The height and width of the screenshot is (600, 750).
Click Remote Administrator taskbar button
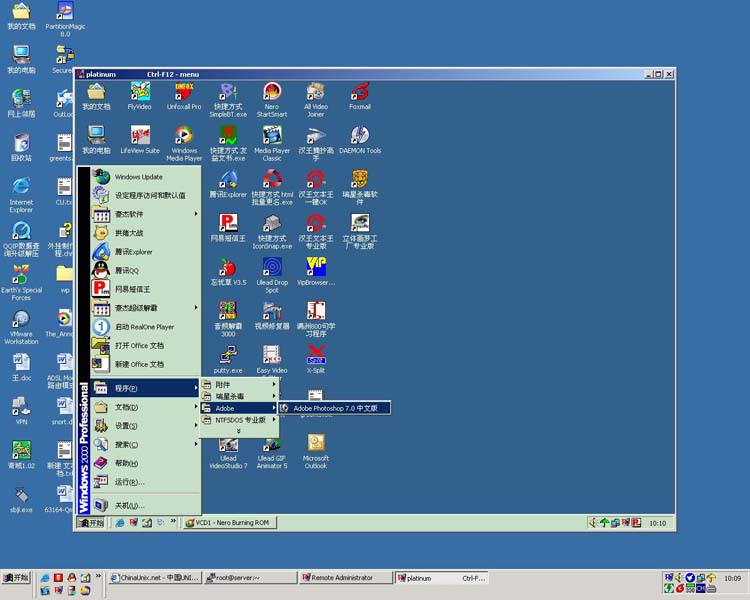pos(348,578)
